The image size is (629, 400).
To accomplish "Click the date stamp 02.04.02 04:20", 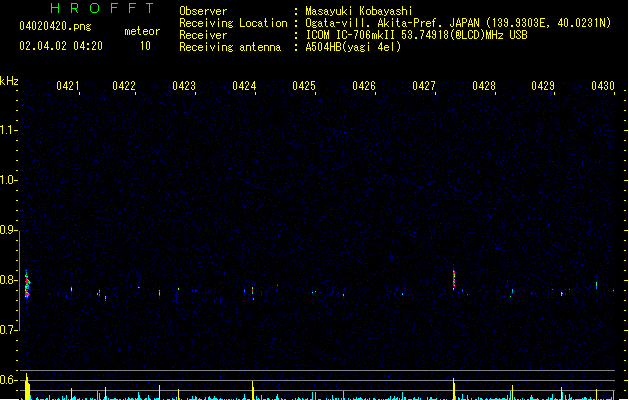I will (61, 46).
